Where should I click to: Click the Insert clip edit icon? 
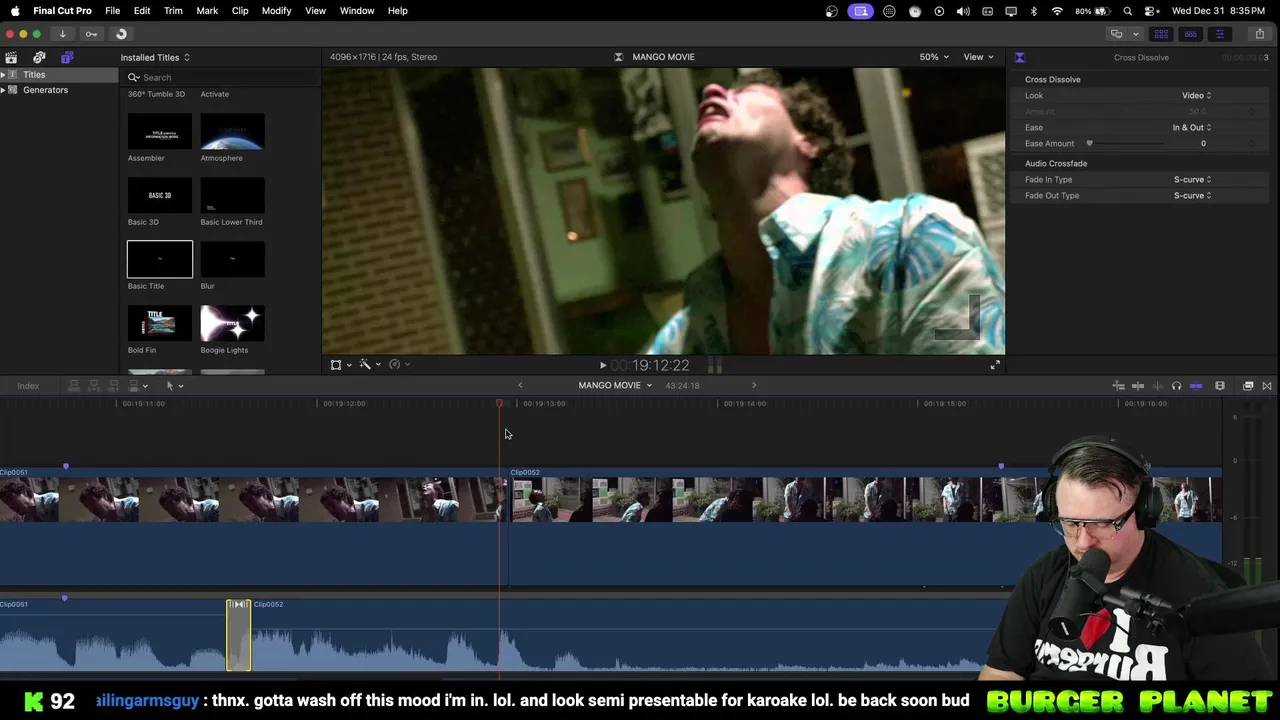(x=94, y=386)
